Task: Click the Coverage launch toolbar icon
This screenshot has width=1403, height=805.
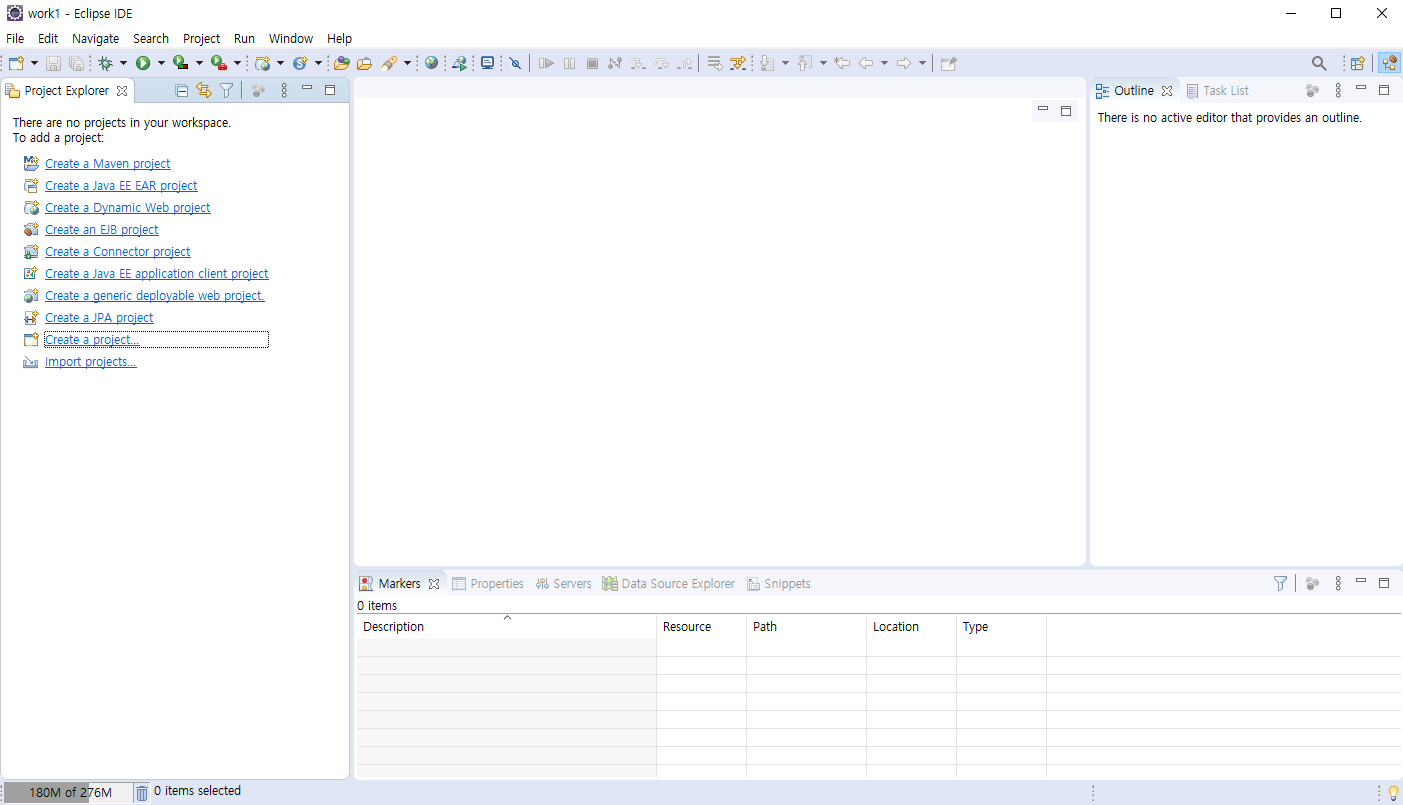Action: point(181,63)
